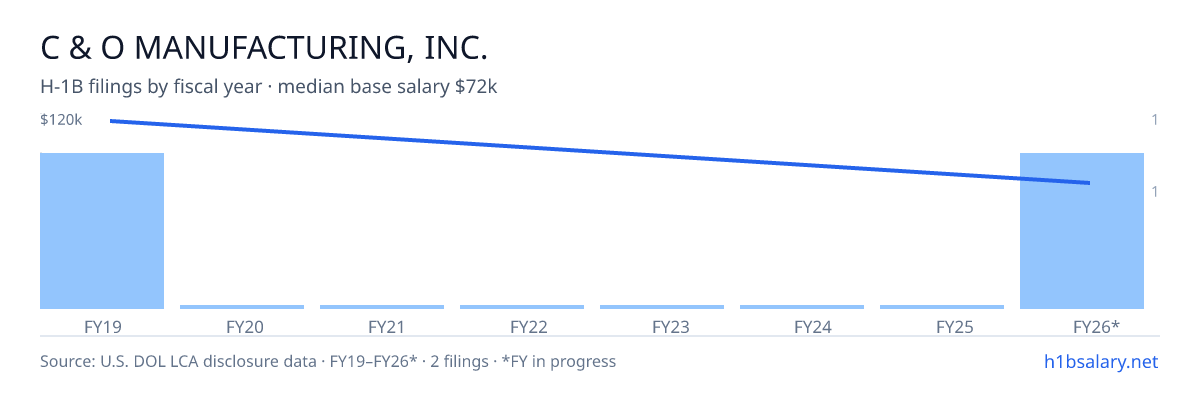Image resolution: width=1200 pixels, height=400 pixels.
Task: Click the $120k salary axis label
Action: click(61, 120)
